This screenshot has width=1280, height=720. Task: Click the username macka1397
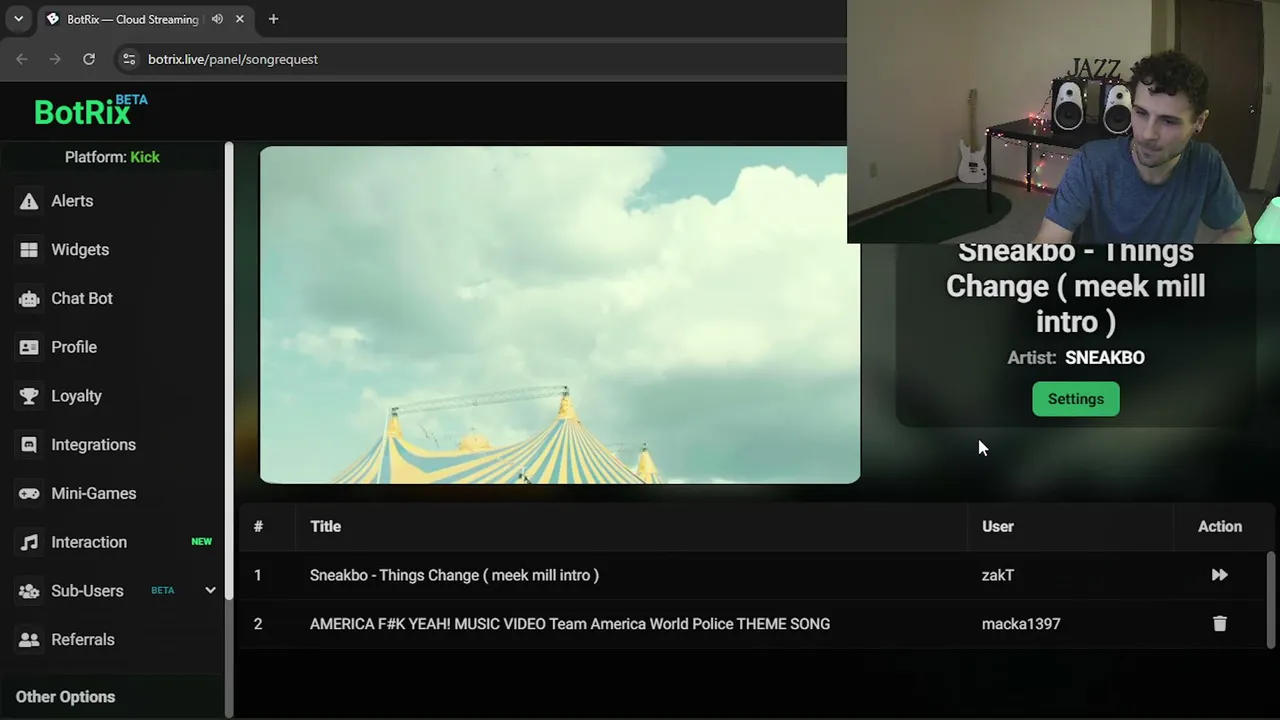1021,624
